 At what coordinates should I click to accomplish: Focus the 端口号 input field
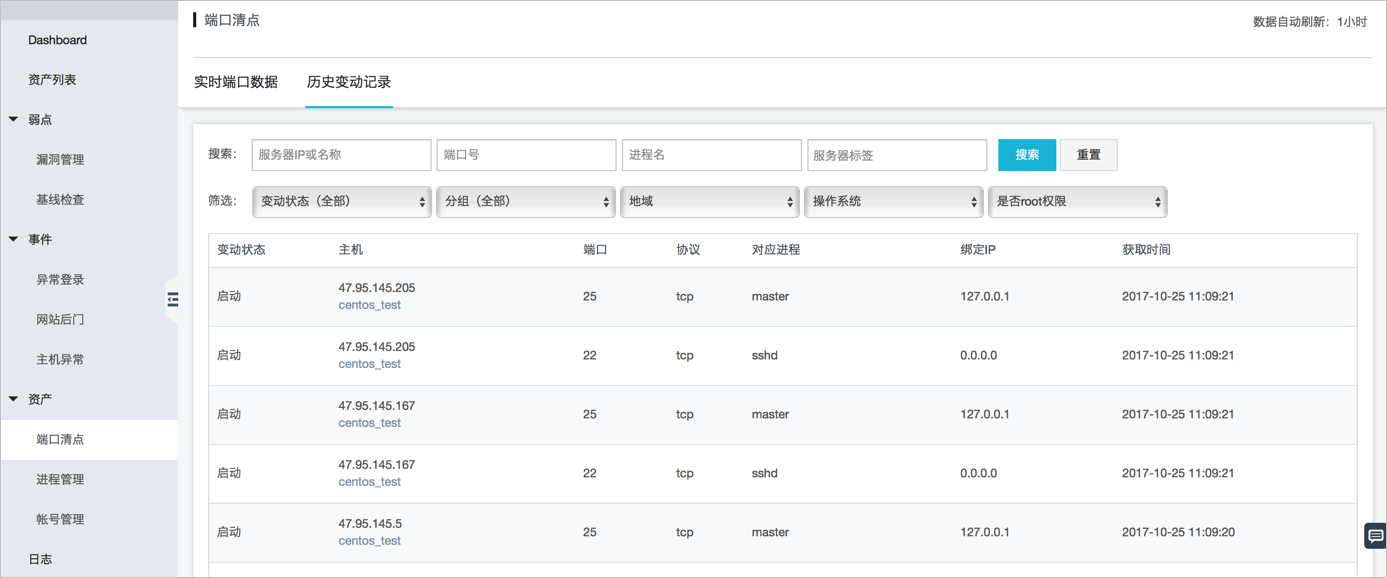pyautogui.click(x=526, y=155)
